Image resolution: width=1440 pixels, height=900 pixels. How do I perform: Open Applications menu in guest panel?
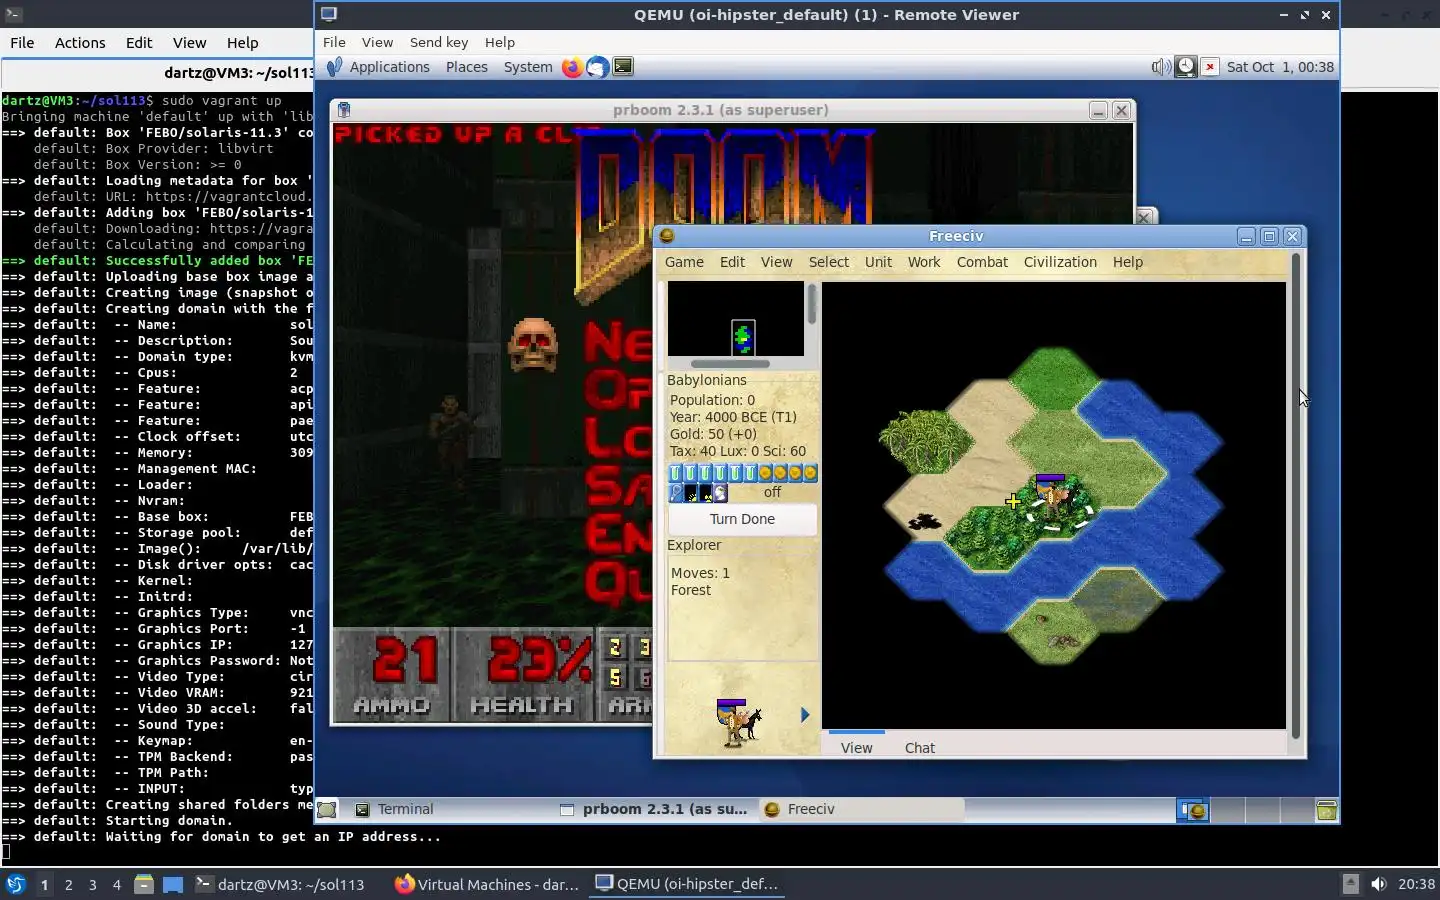click(x=389, y=67)
